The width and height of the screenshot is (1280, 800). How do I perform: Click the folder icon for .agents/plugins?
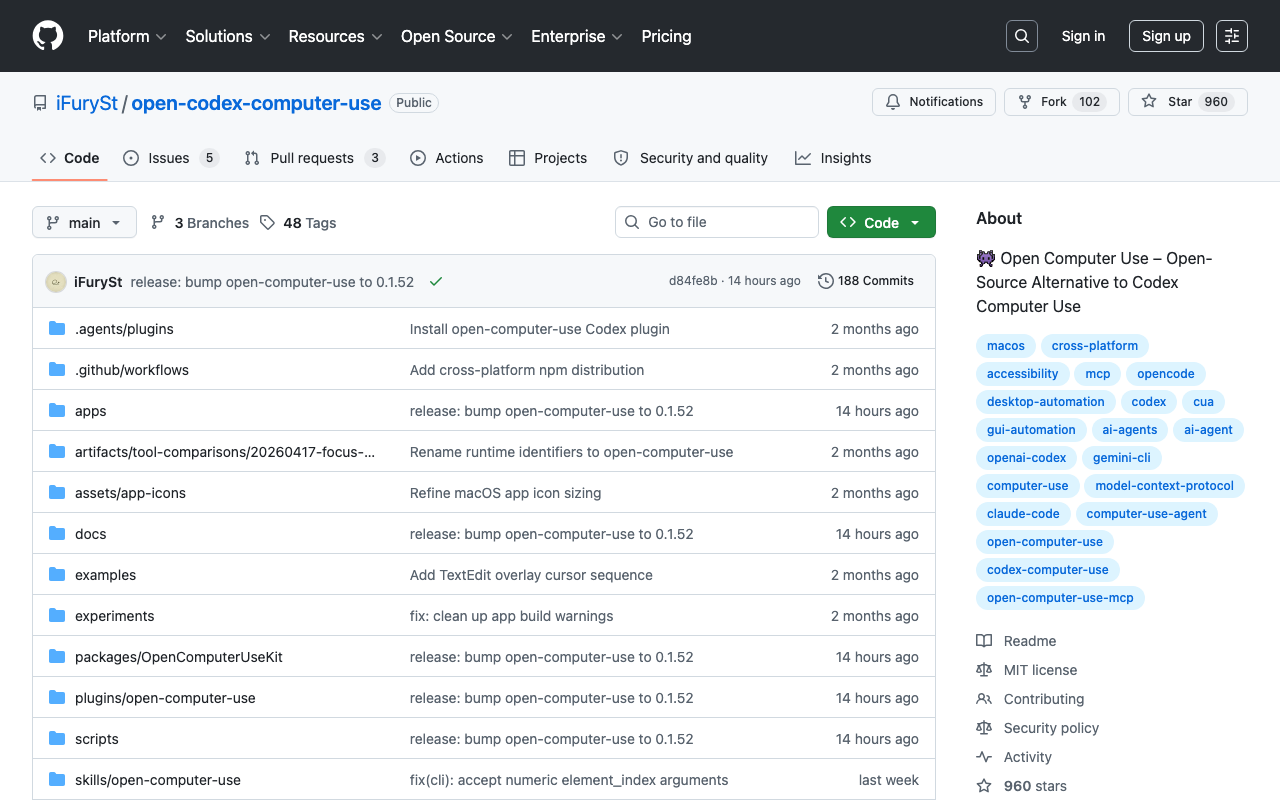[57, 329]
